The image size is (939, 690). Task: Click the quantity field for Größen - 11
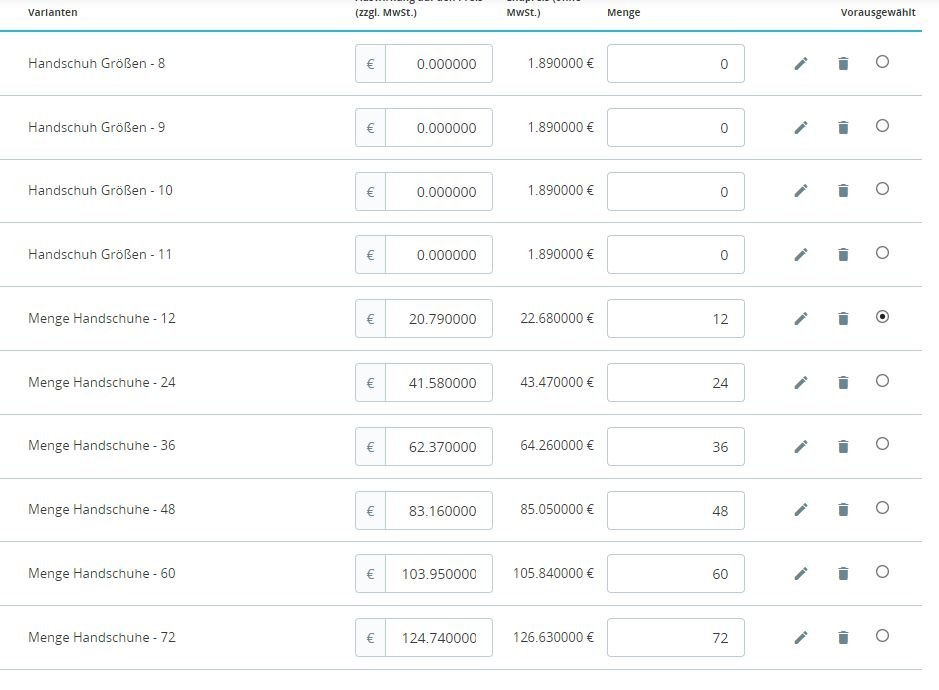point(676,255)
